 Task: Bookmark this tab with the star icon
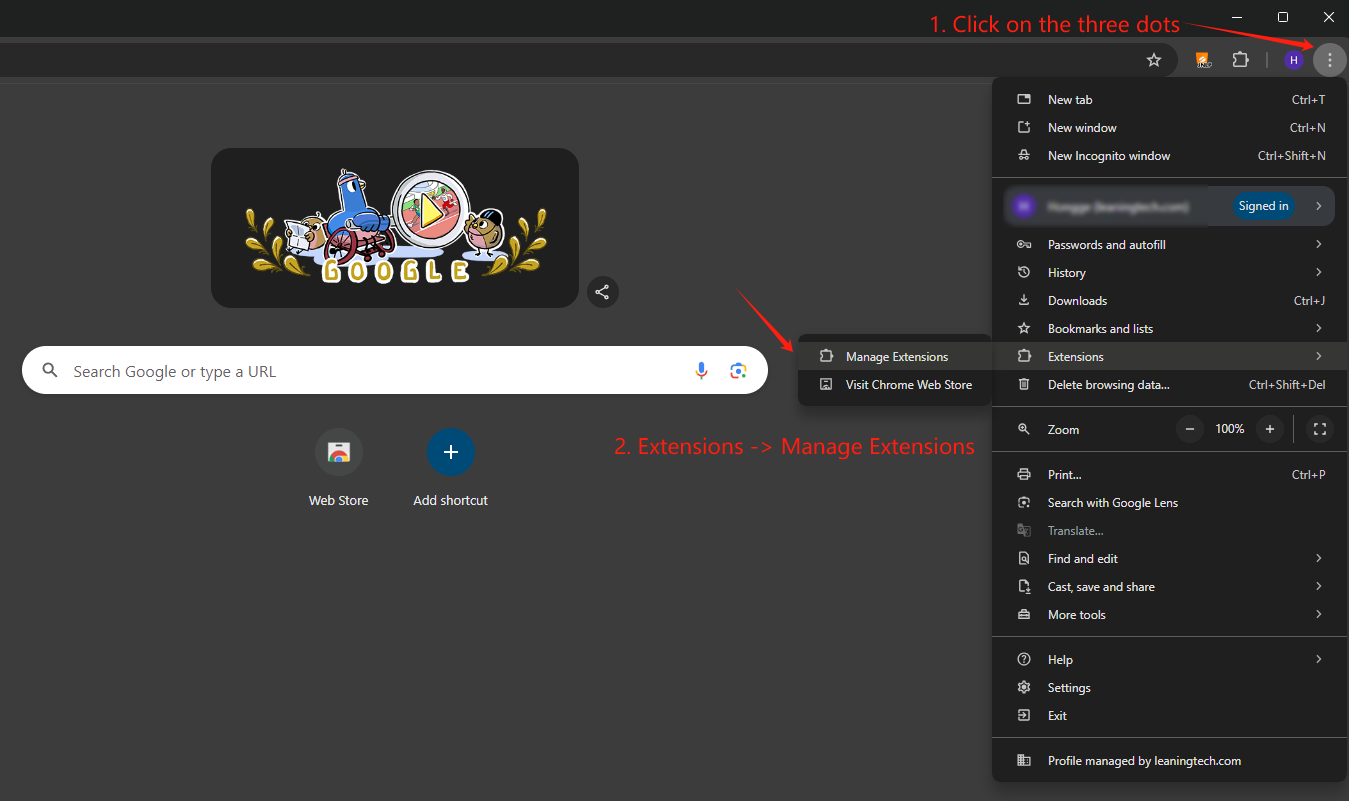[x=1154, y=60]
